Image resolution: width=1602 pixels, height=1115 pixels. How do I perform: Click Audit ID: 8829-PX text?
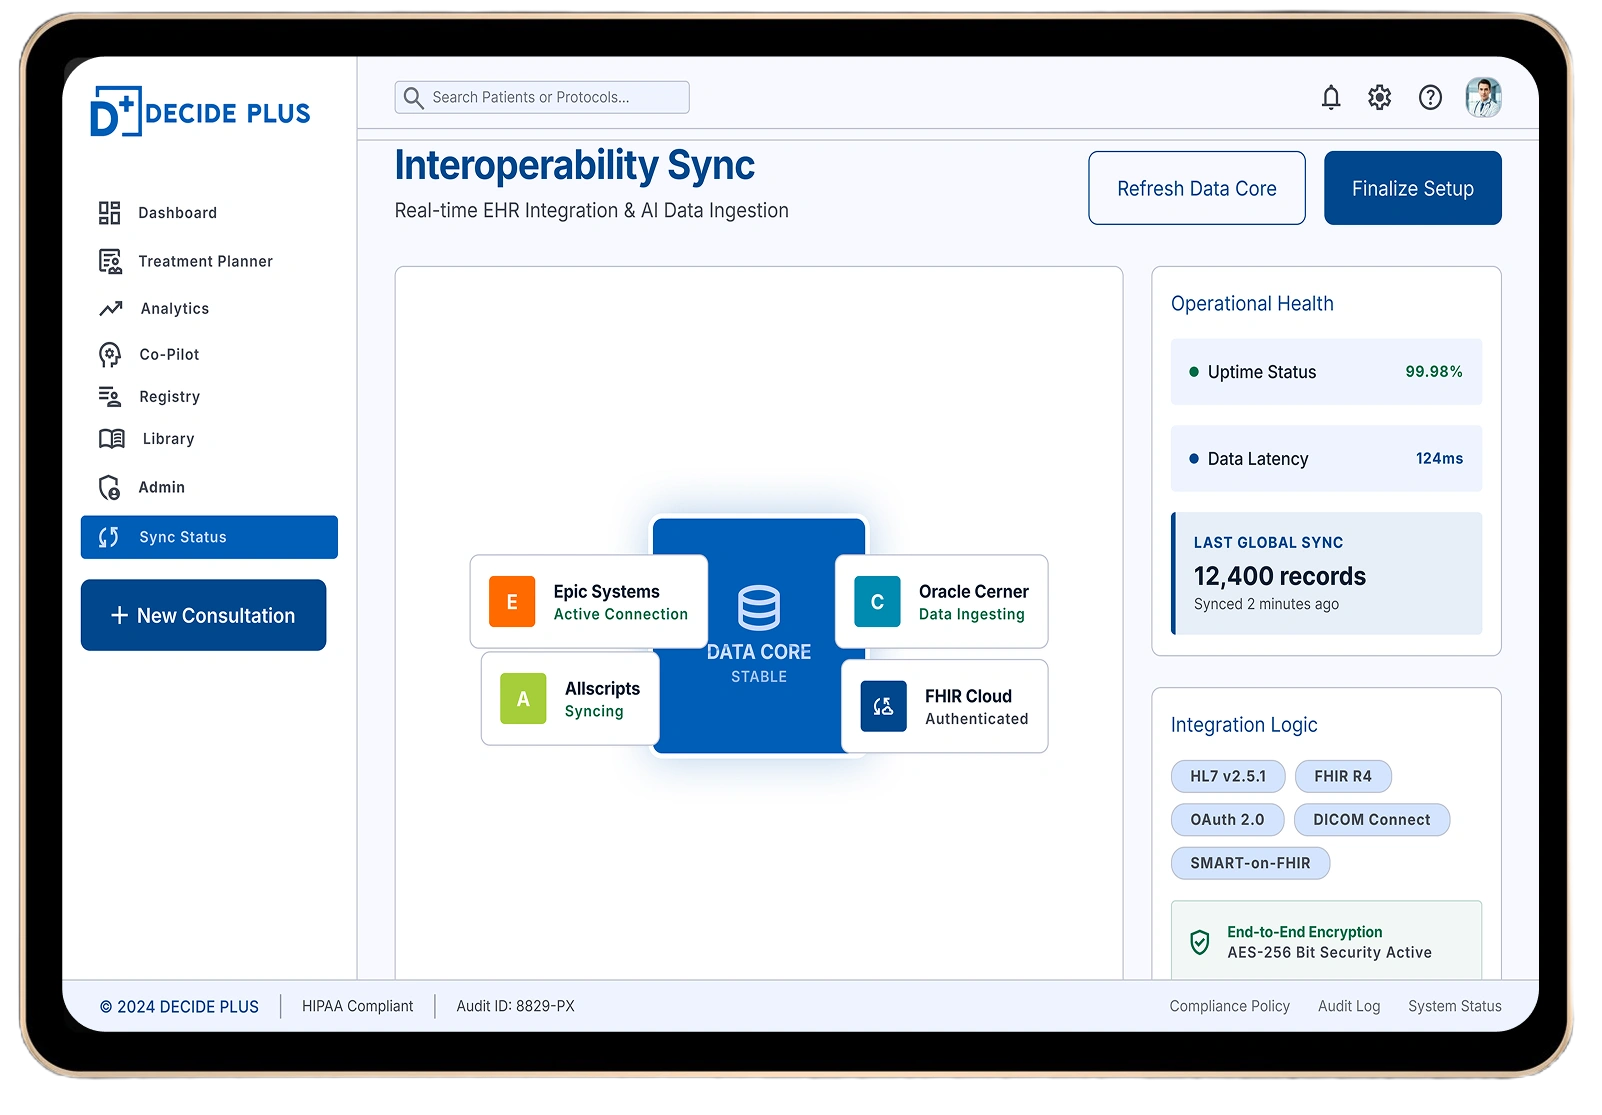tap(516, 1006)
